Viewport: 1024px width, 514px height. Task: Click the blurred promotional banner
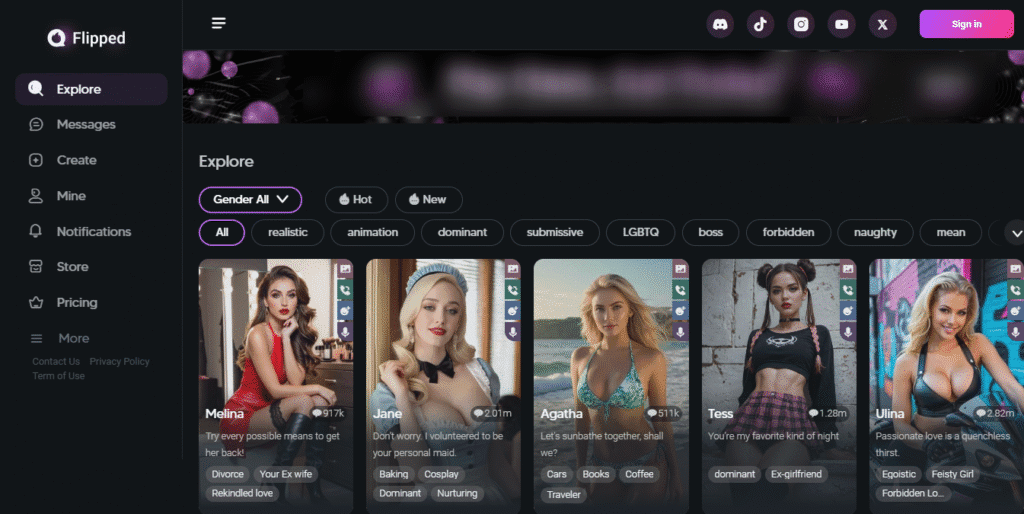click(x=603, y=87)
